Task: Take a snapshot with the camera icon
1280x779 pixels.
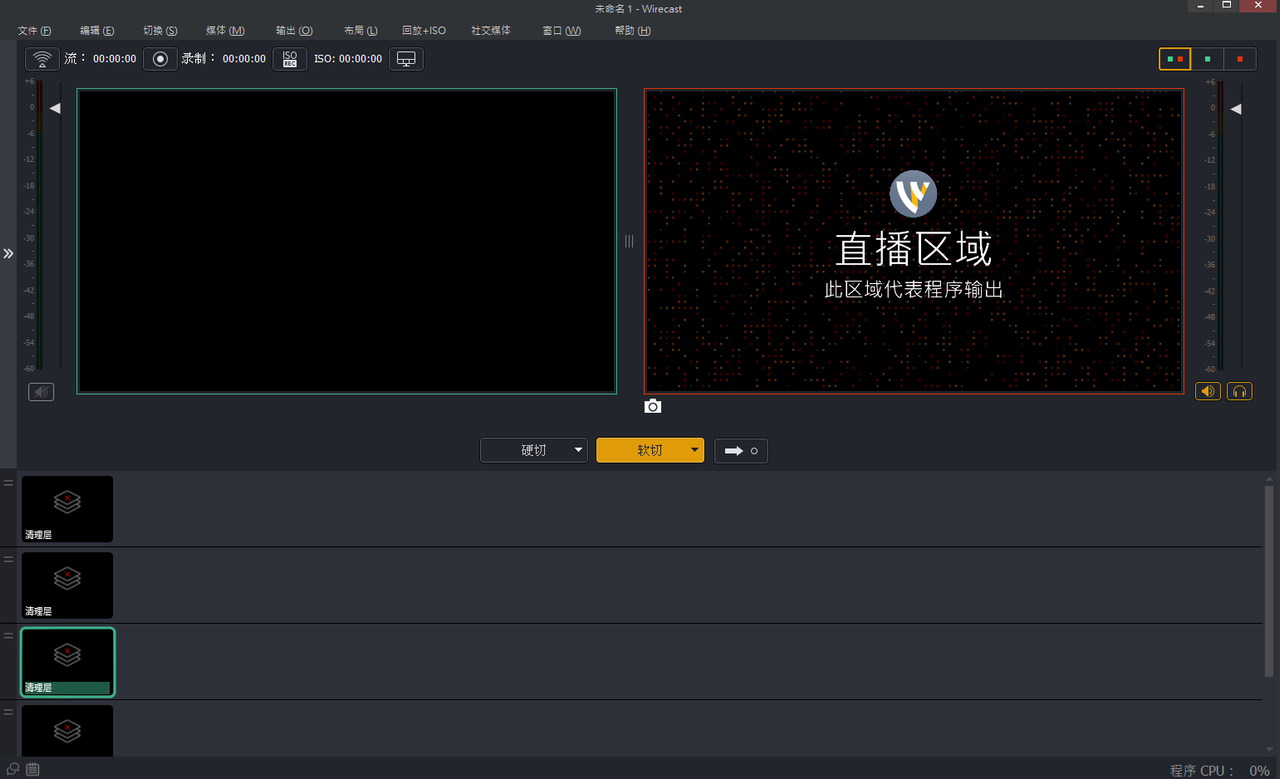Action: pyautogui.click(x=653, y=406)
